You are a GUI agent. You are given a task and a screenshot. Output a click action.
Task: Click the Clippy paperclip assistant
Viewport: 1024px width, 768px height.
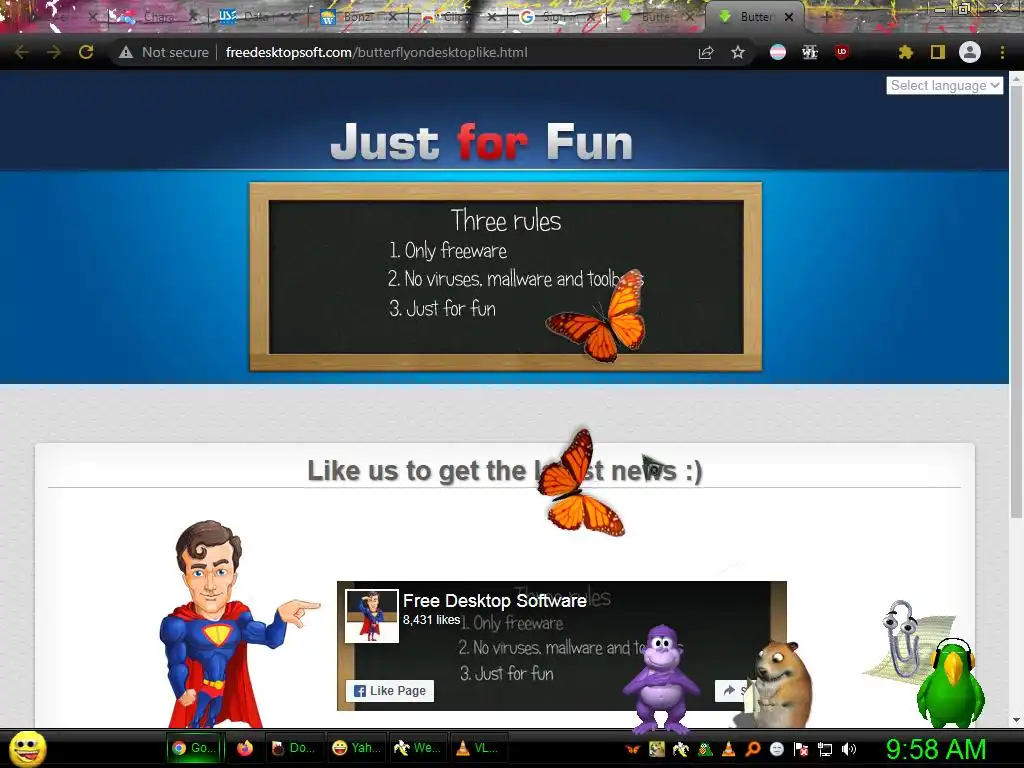901,641
